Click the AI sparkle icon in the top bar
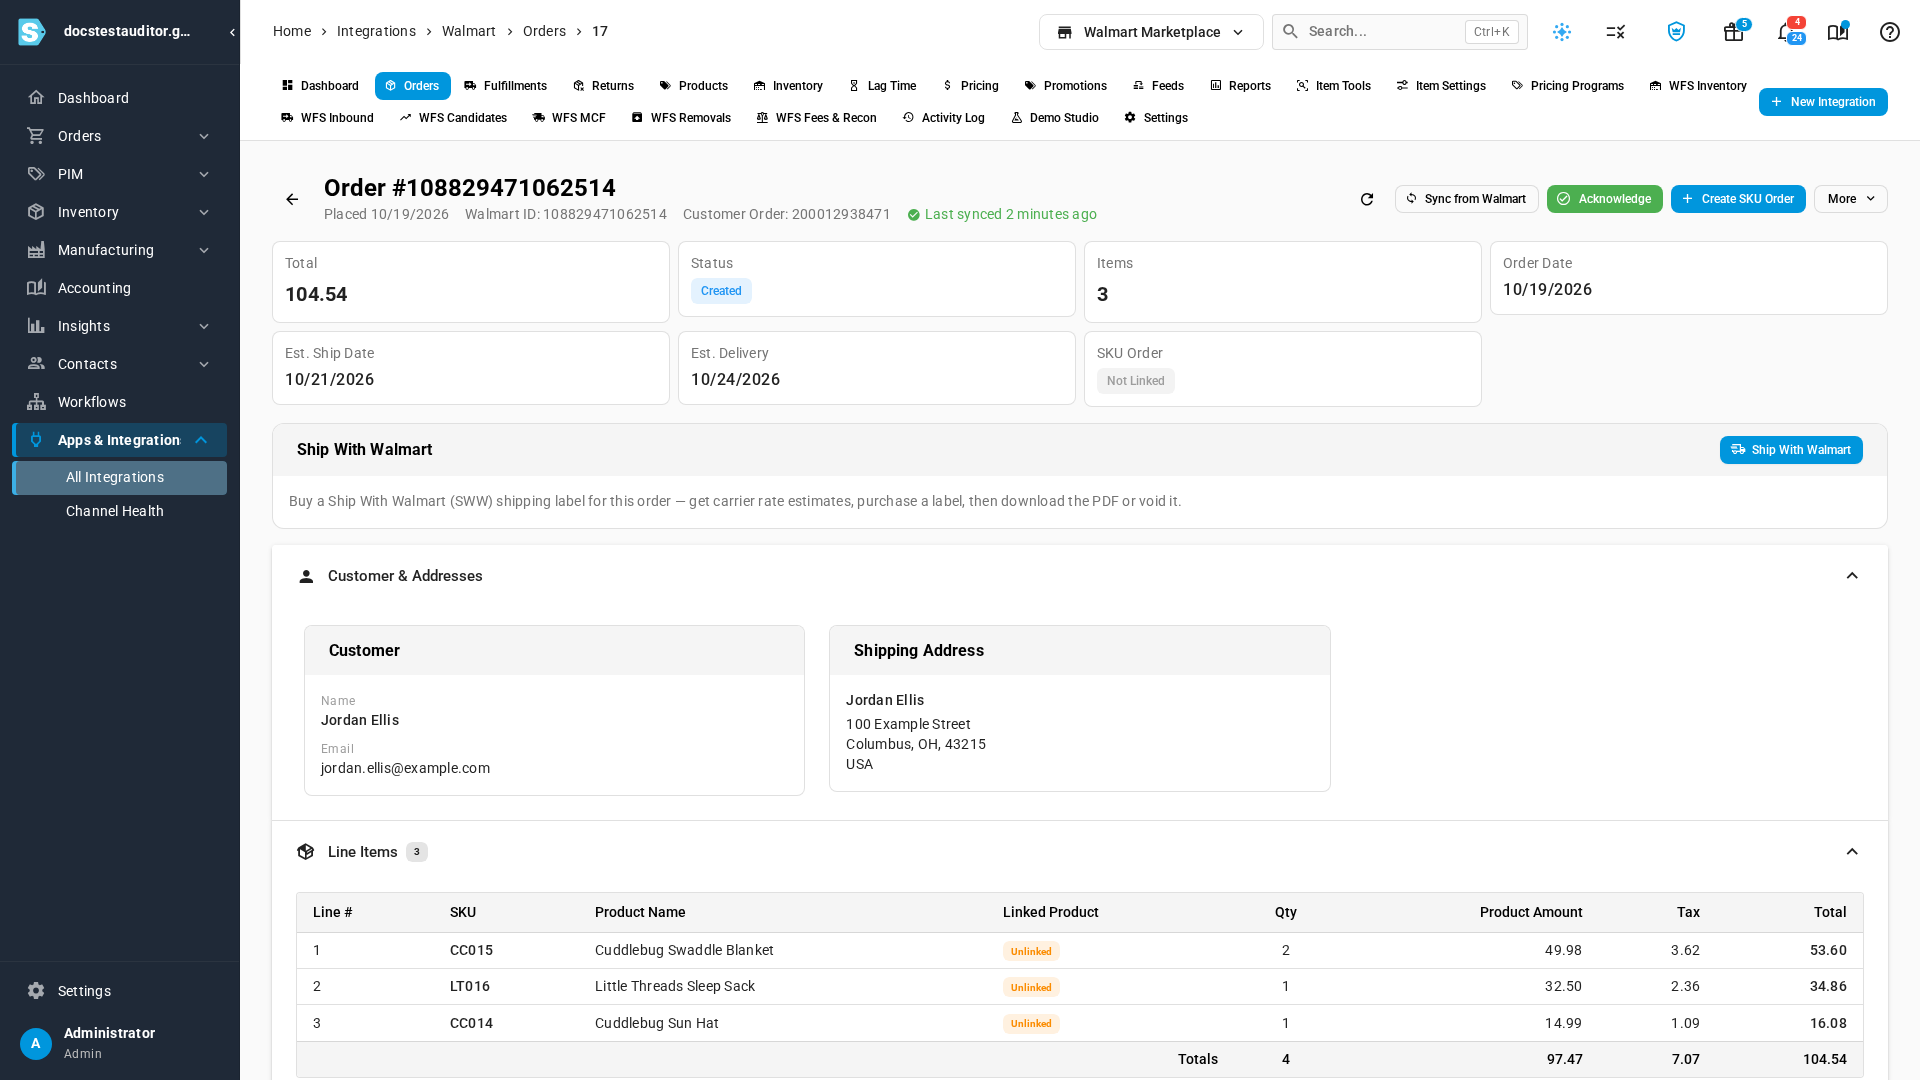1920x1080 pixels. point(1562,32)
